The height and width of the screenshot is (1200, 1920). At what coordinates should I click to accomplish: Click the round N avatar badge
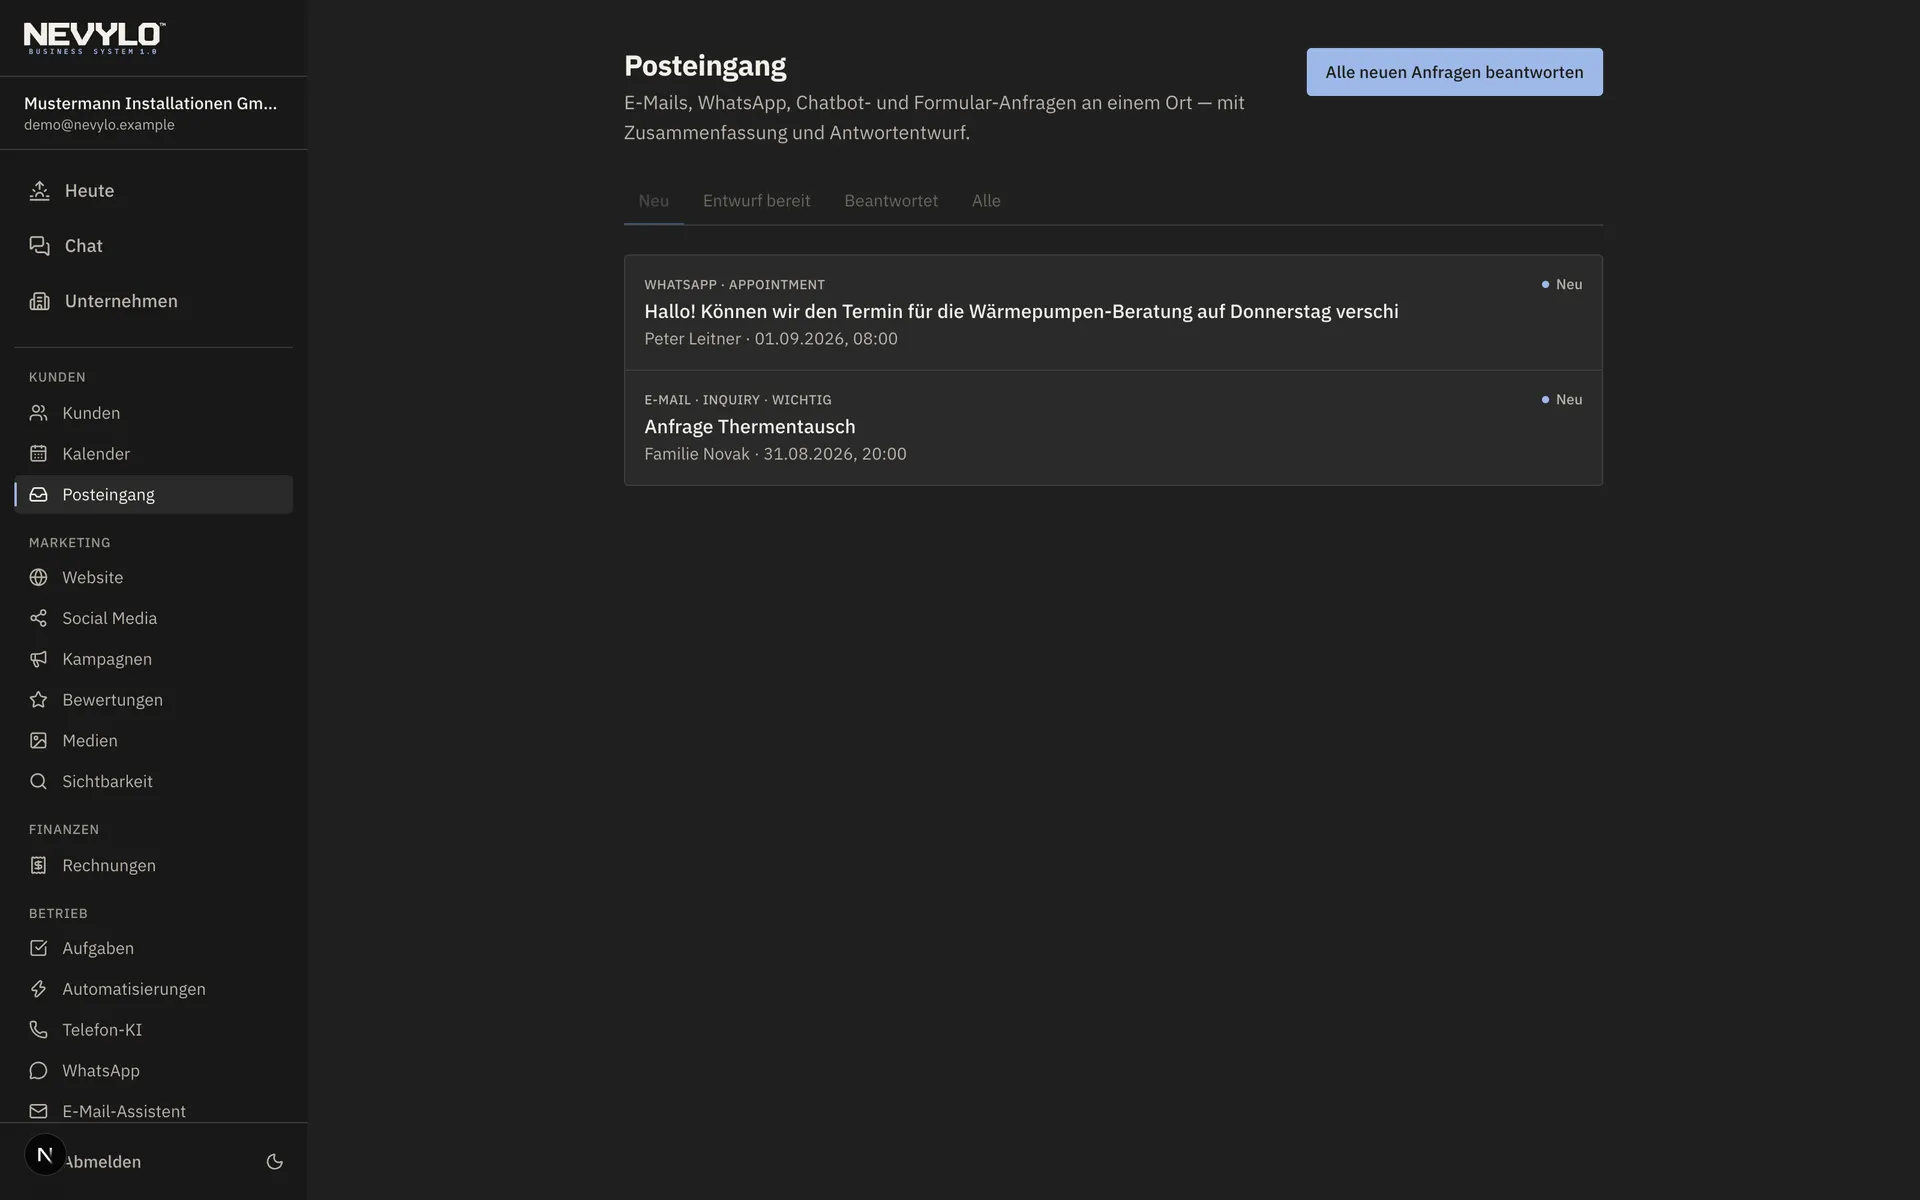pyautogui.click(x=45, y=1155)
